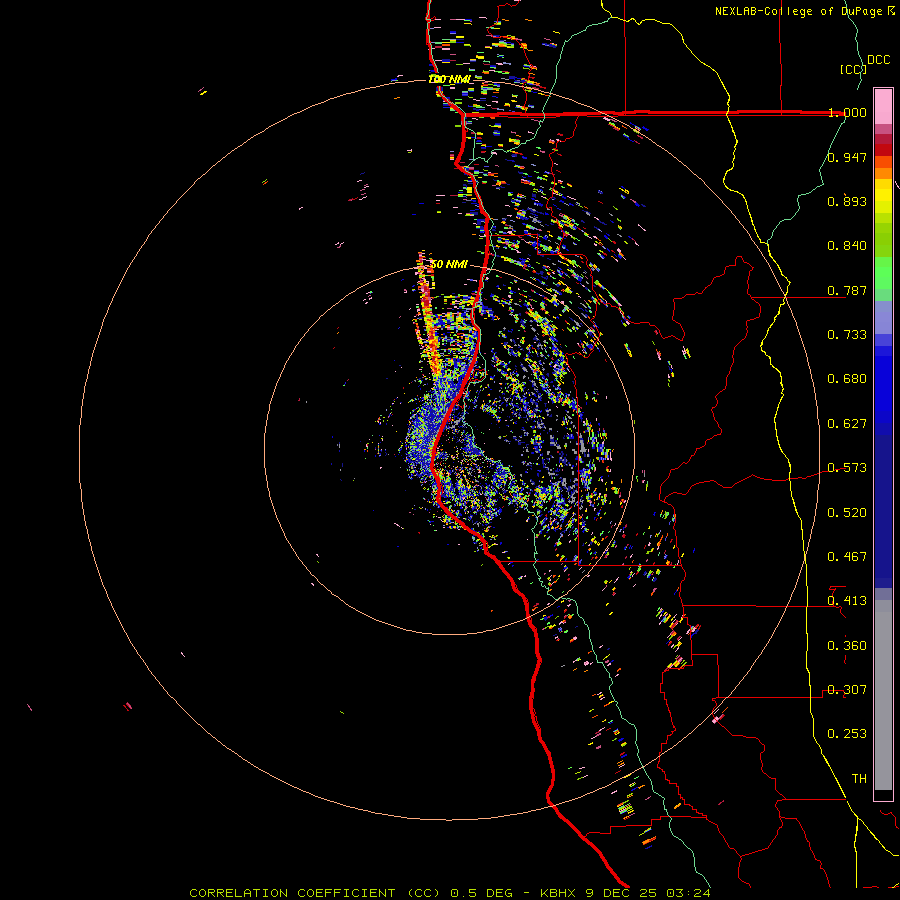900x900 pixels.
Task: Click the 0.413 legend value
Action: click(x=847, y=601)
